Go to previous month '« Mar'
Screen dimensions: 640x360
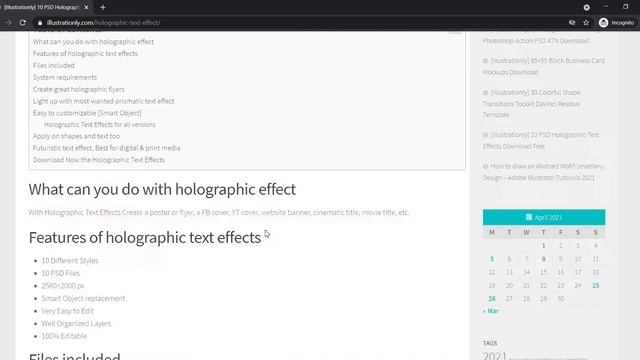[491, 311]
